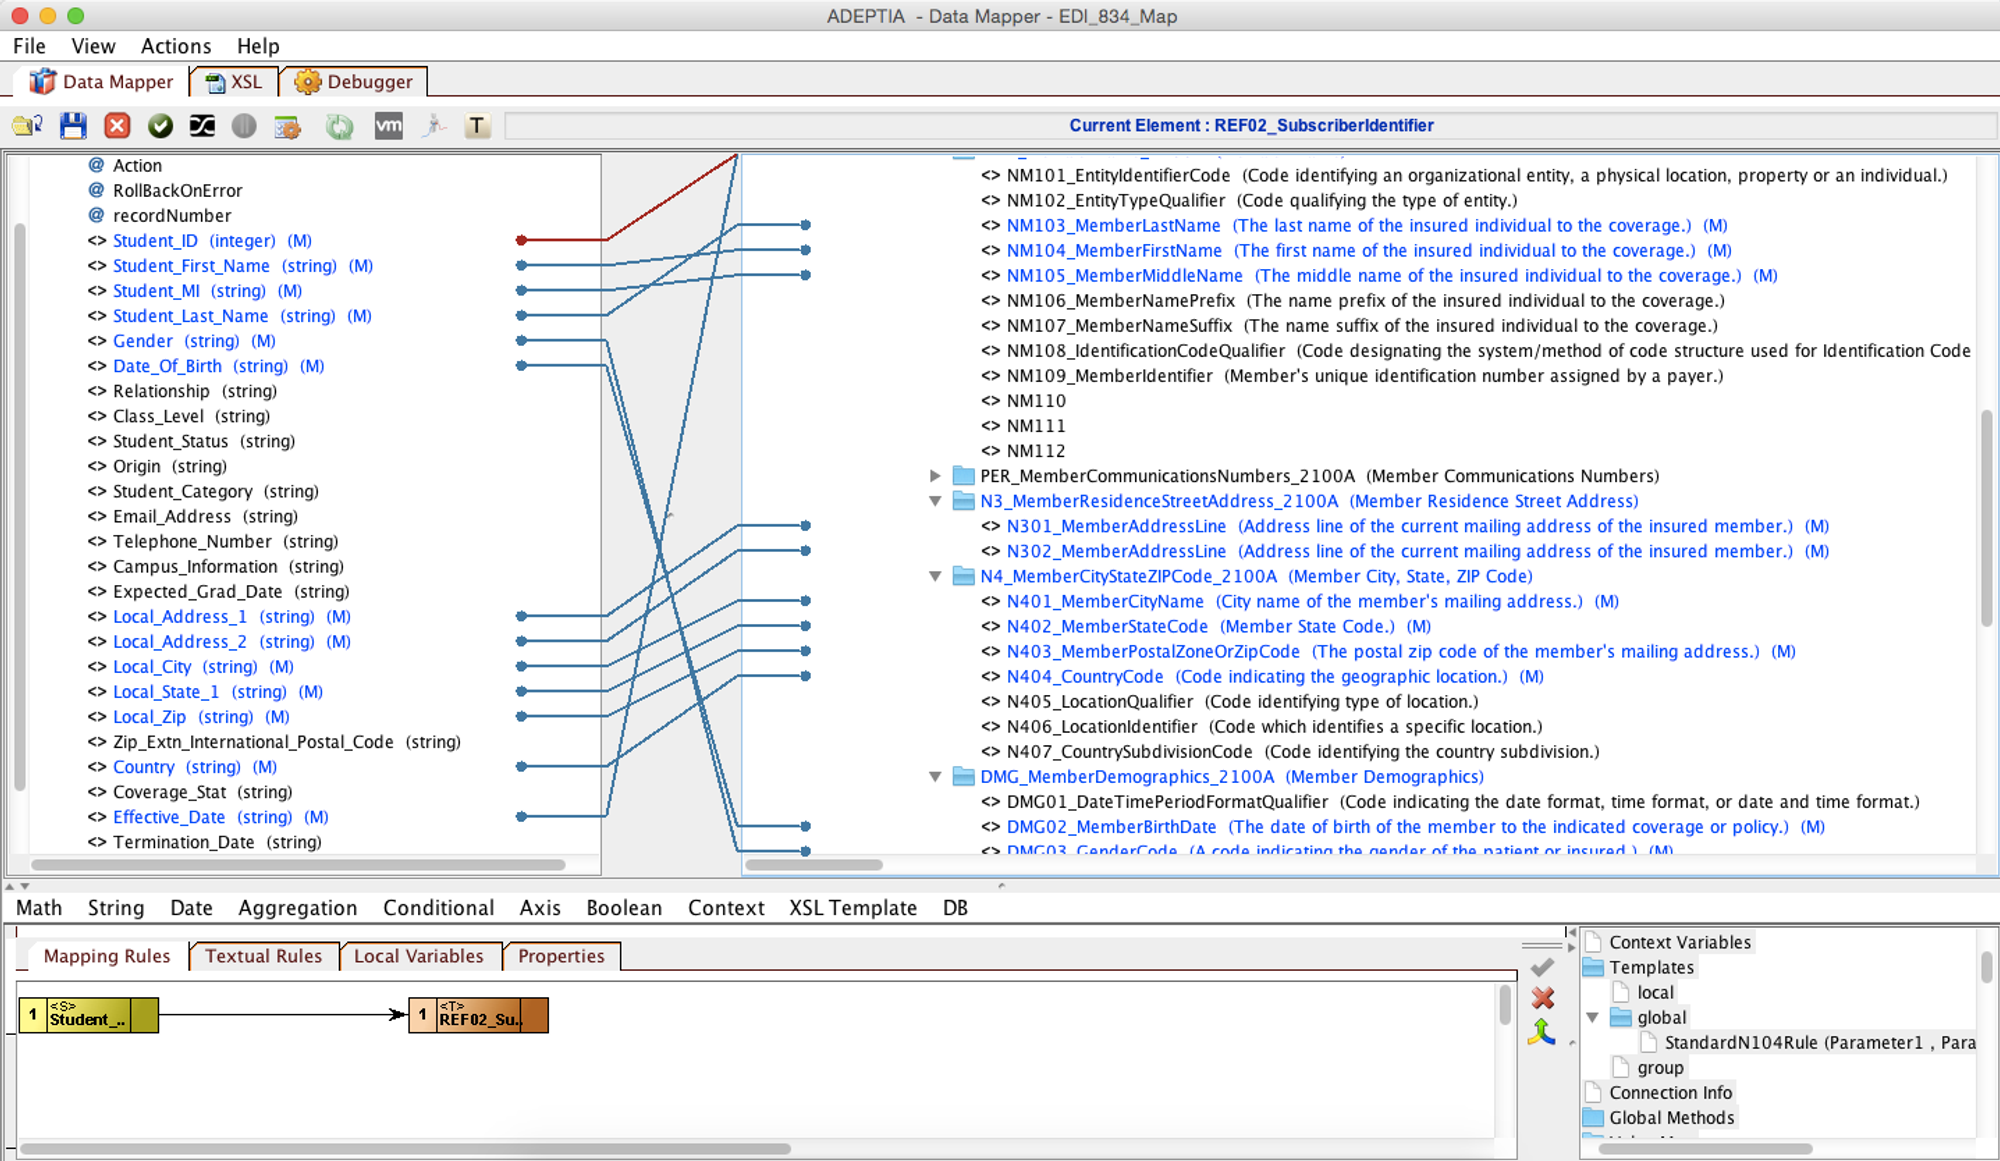Select Student_Last_Name source element
The width and height of the screenshot is (2000, 1161).
pos(190,316)
